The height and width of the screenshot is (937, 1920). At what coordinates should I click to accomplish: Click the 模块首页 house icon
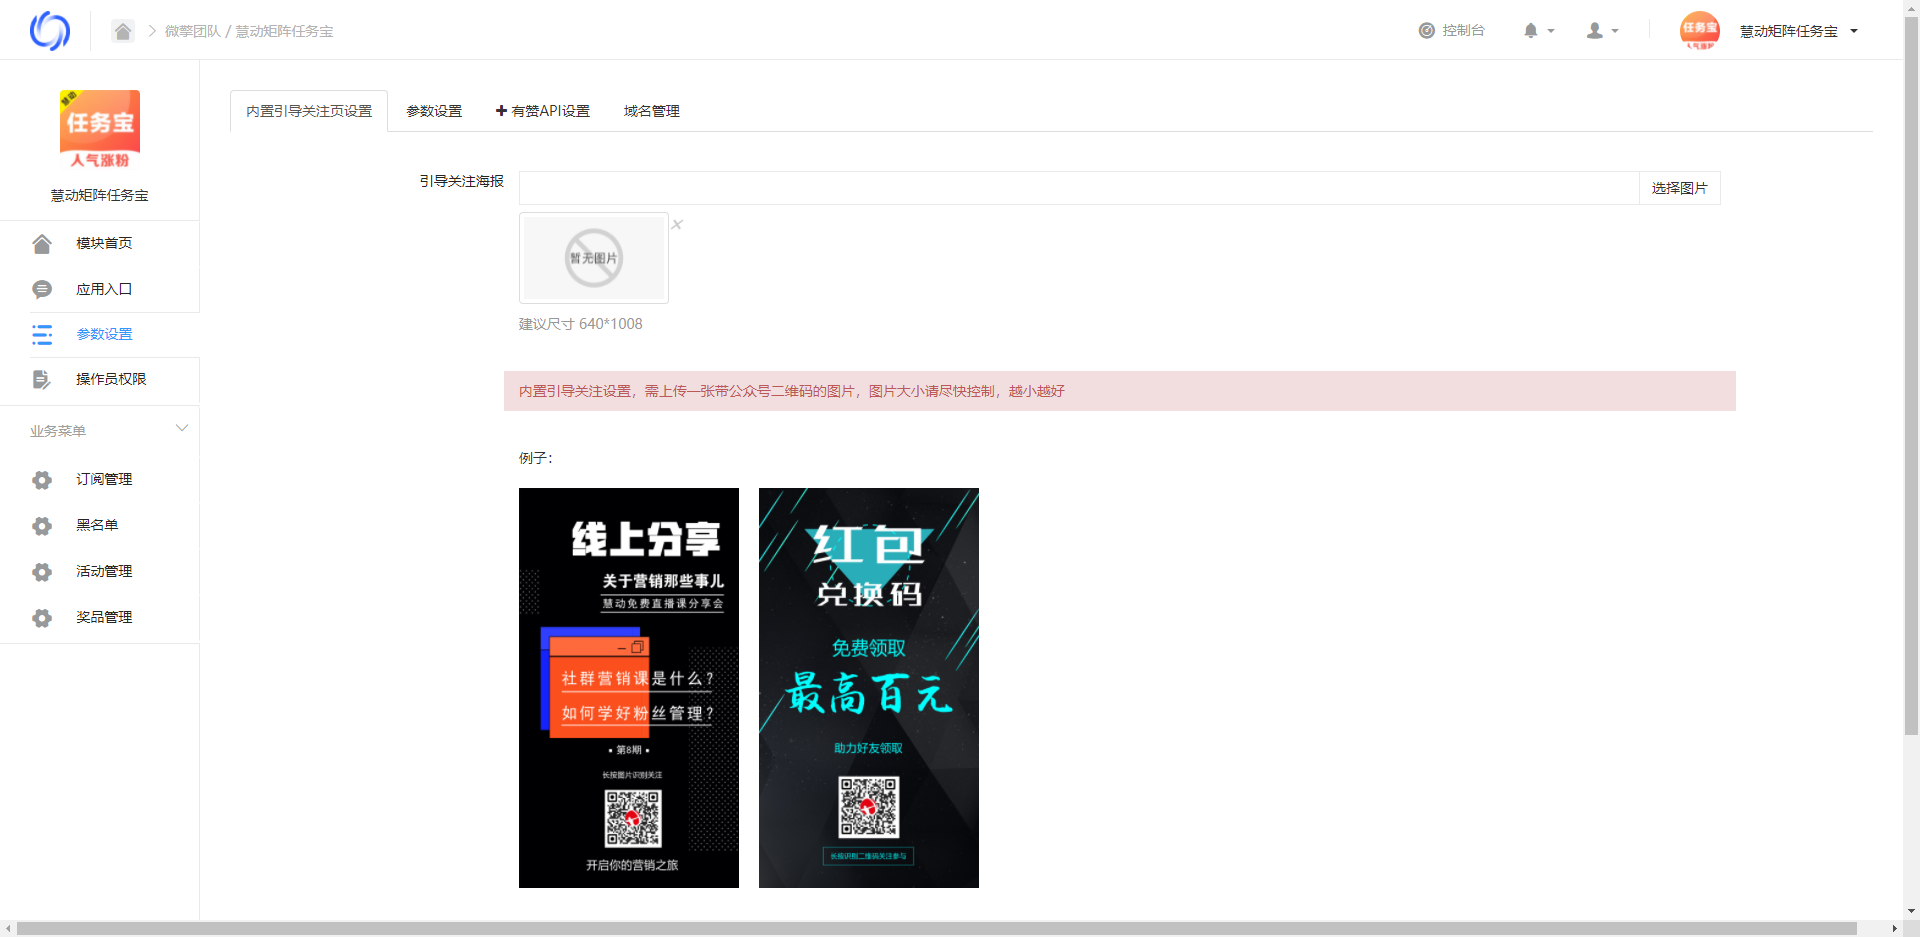[42, 244]
